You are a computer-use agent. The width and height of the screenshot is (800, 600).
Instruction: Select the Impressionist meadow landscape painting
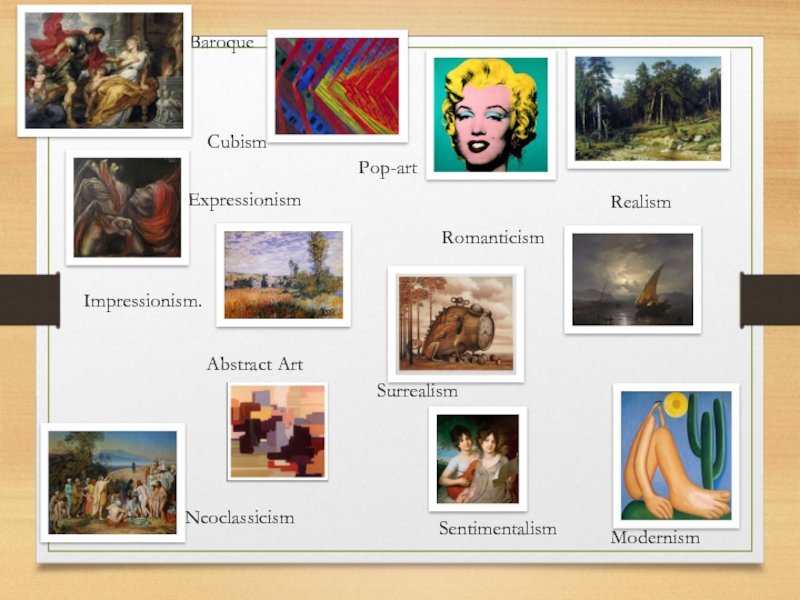pos(284,275)
